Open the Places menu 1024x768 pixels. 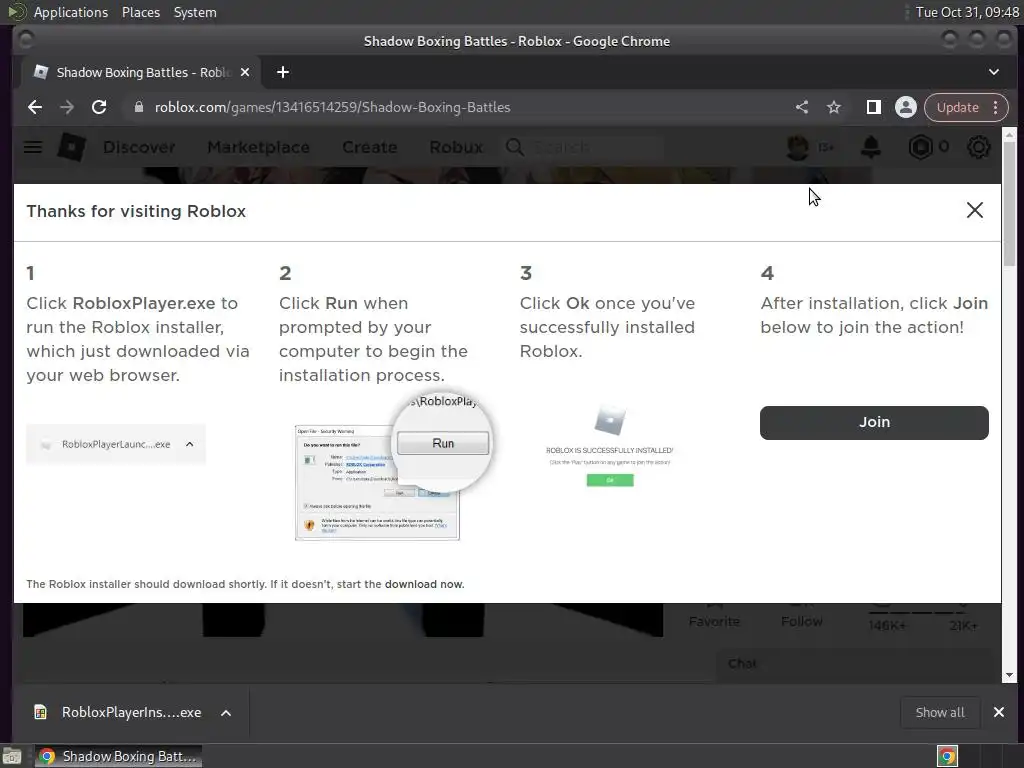140,12
